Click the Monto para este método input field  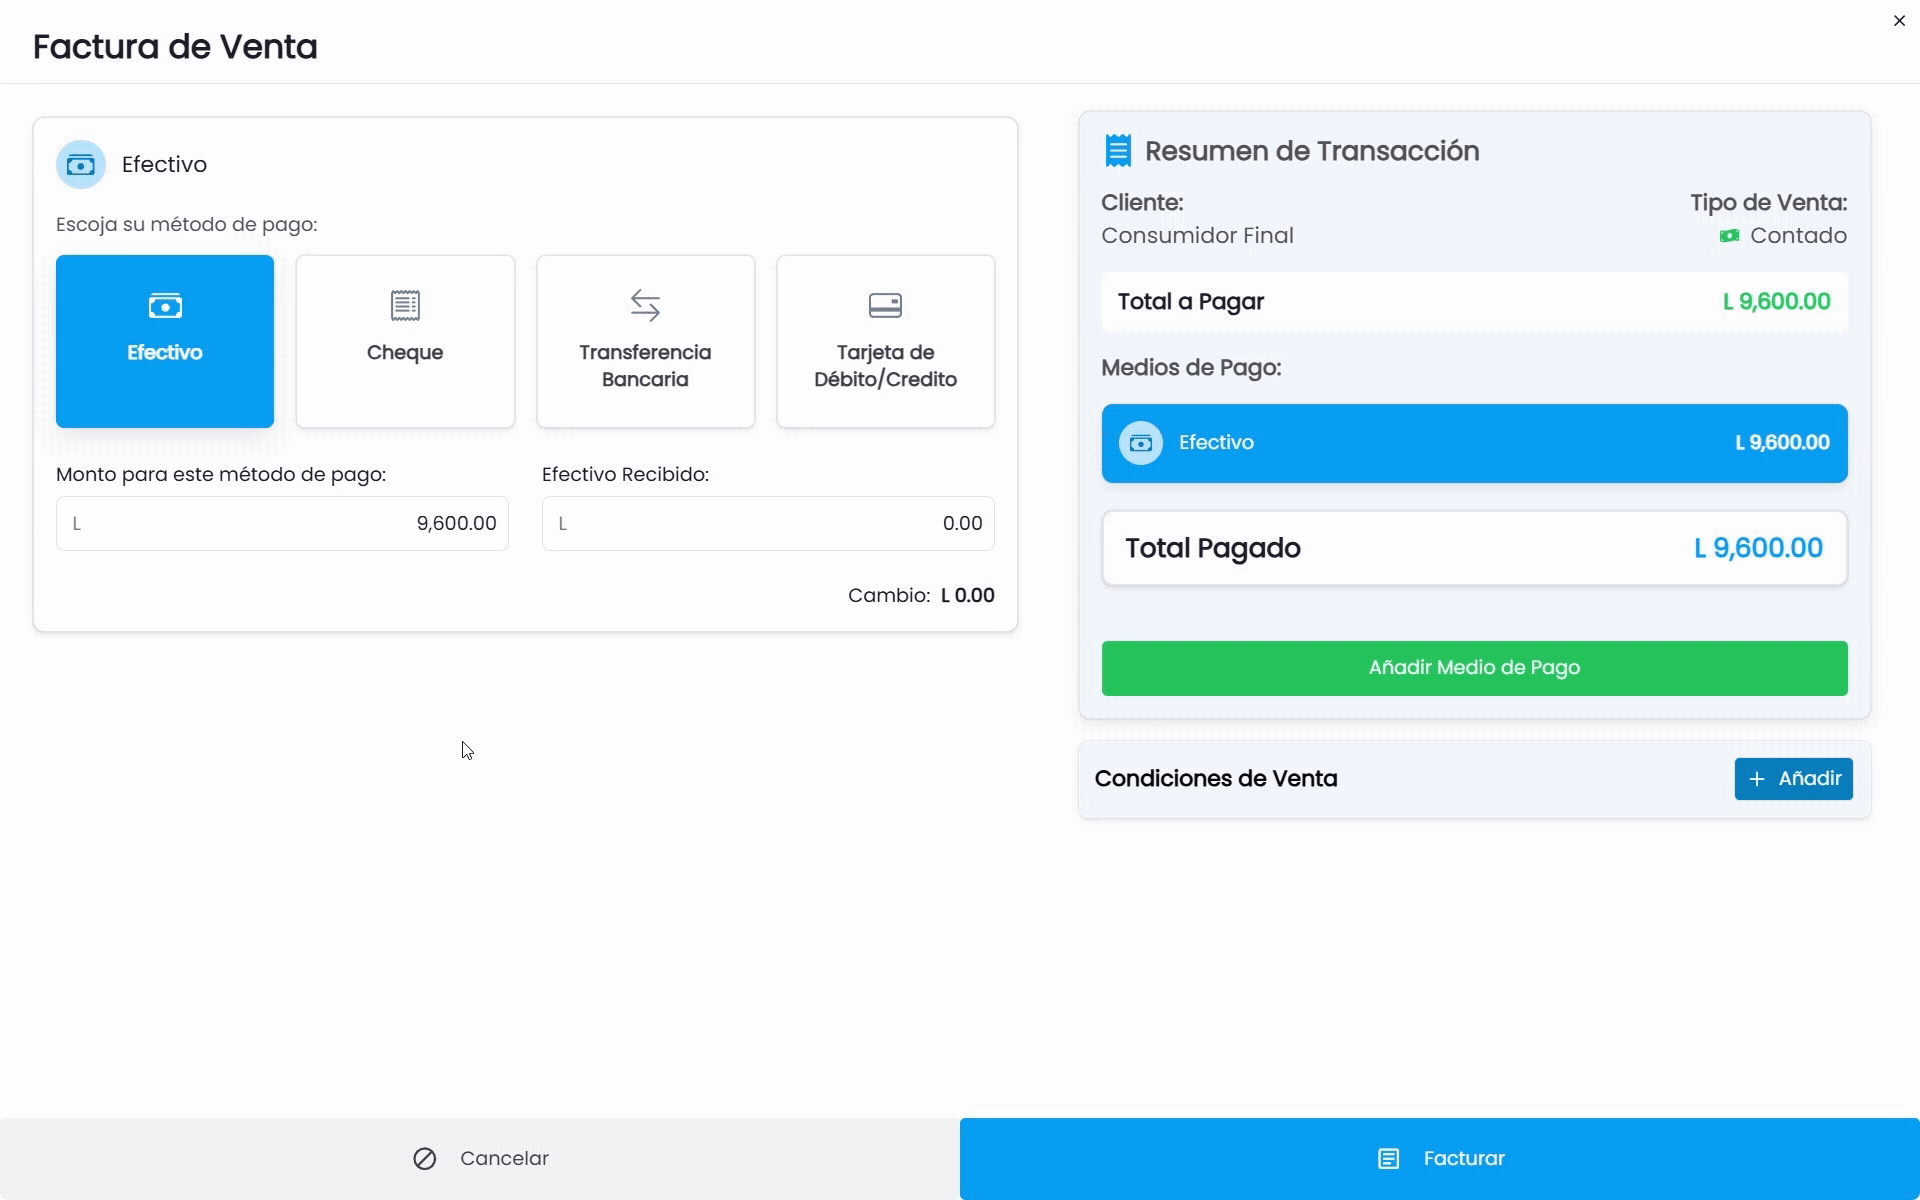pos(282,523)
